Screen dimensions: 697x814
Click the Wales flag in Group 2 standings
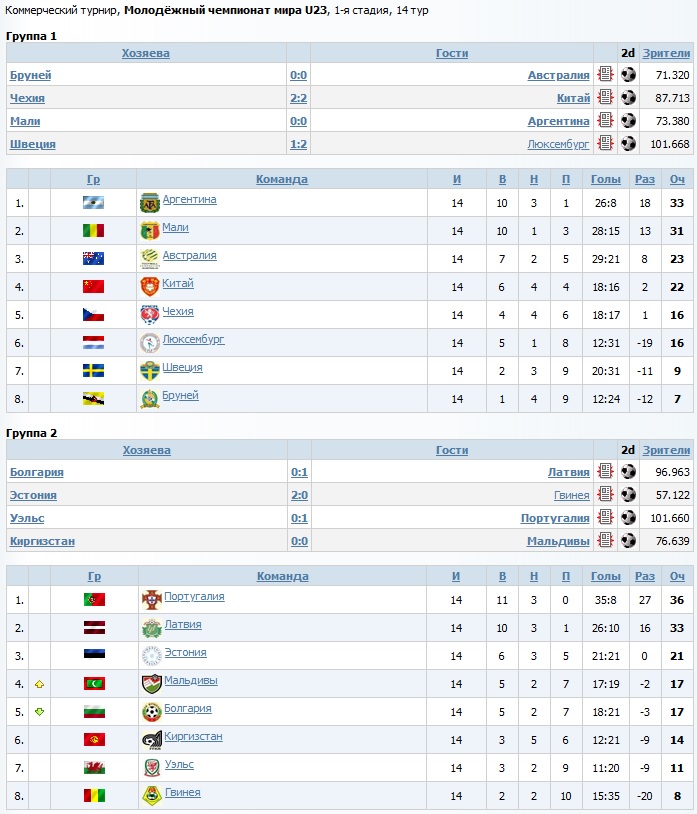[x=94, y=768]
